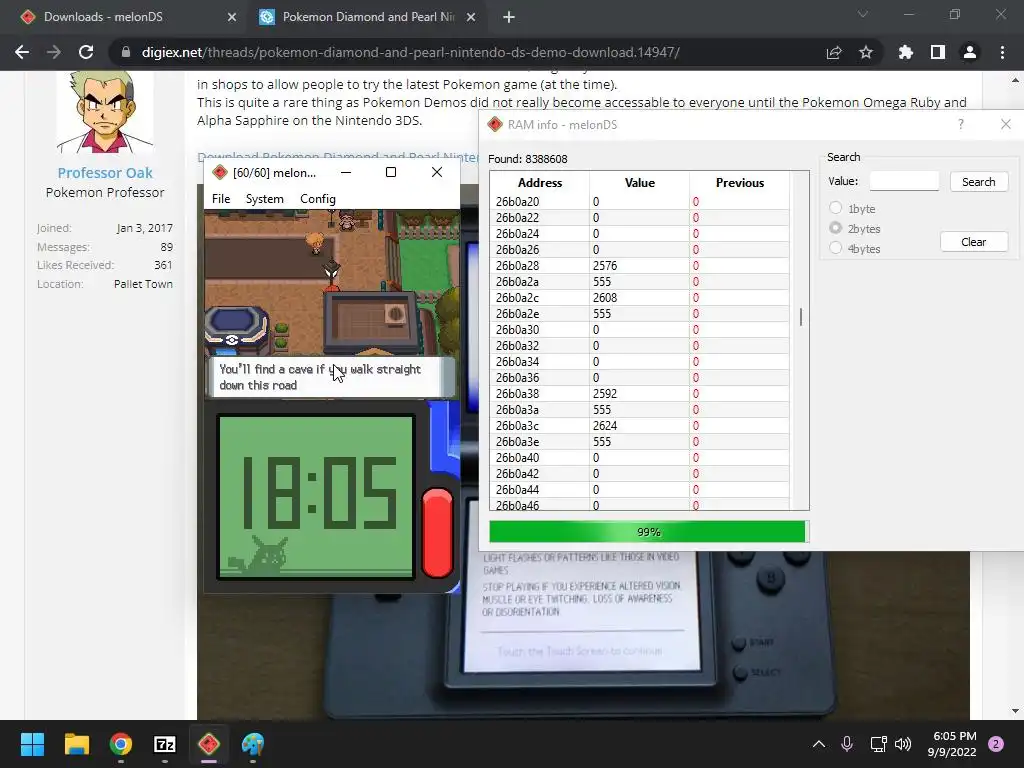This screenshot has width=1024, height=768.
Task: Click the Value search input field
Action: tap(904, 181)
